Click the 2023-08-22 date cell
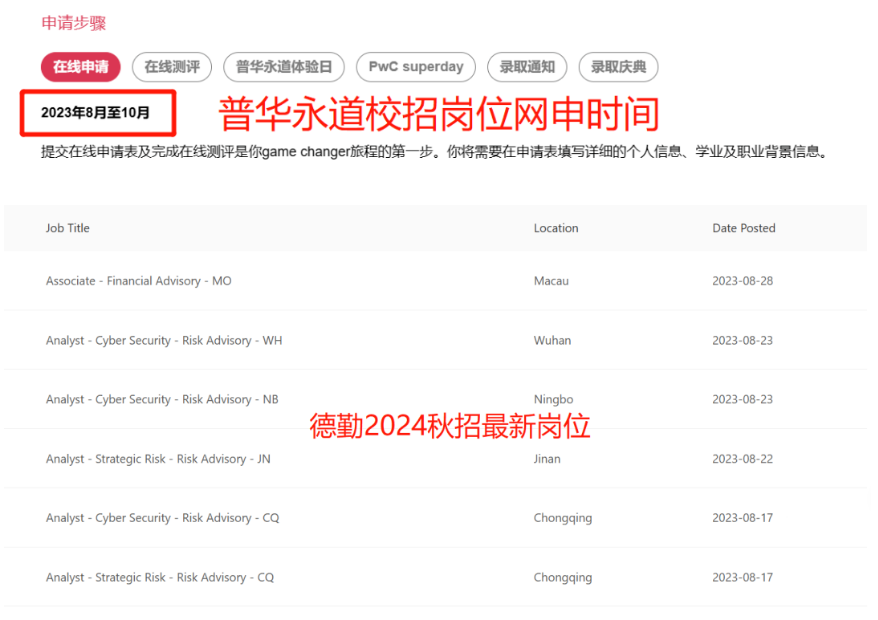Screen dimensions: 878x620 [x=742, y=459]
